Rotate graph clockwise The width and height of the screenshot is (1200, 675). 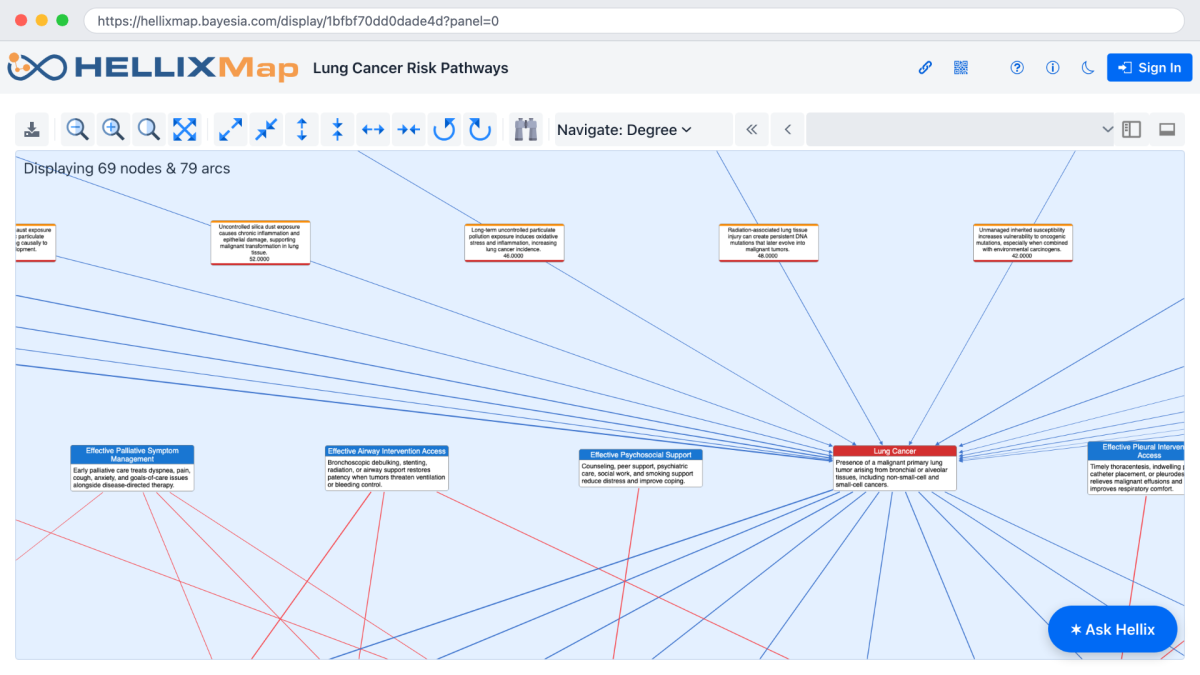[481, 129]
